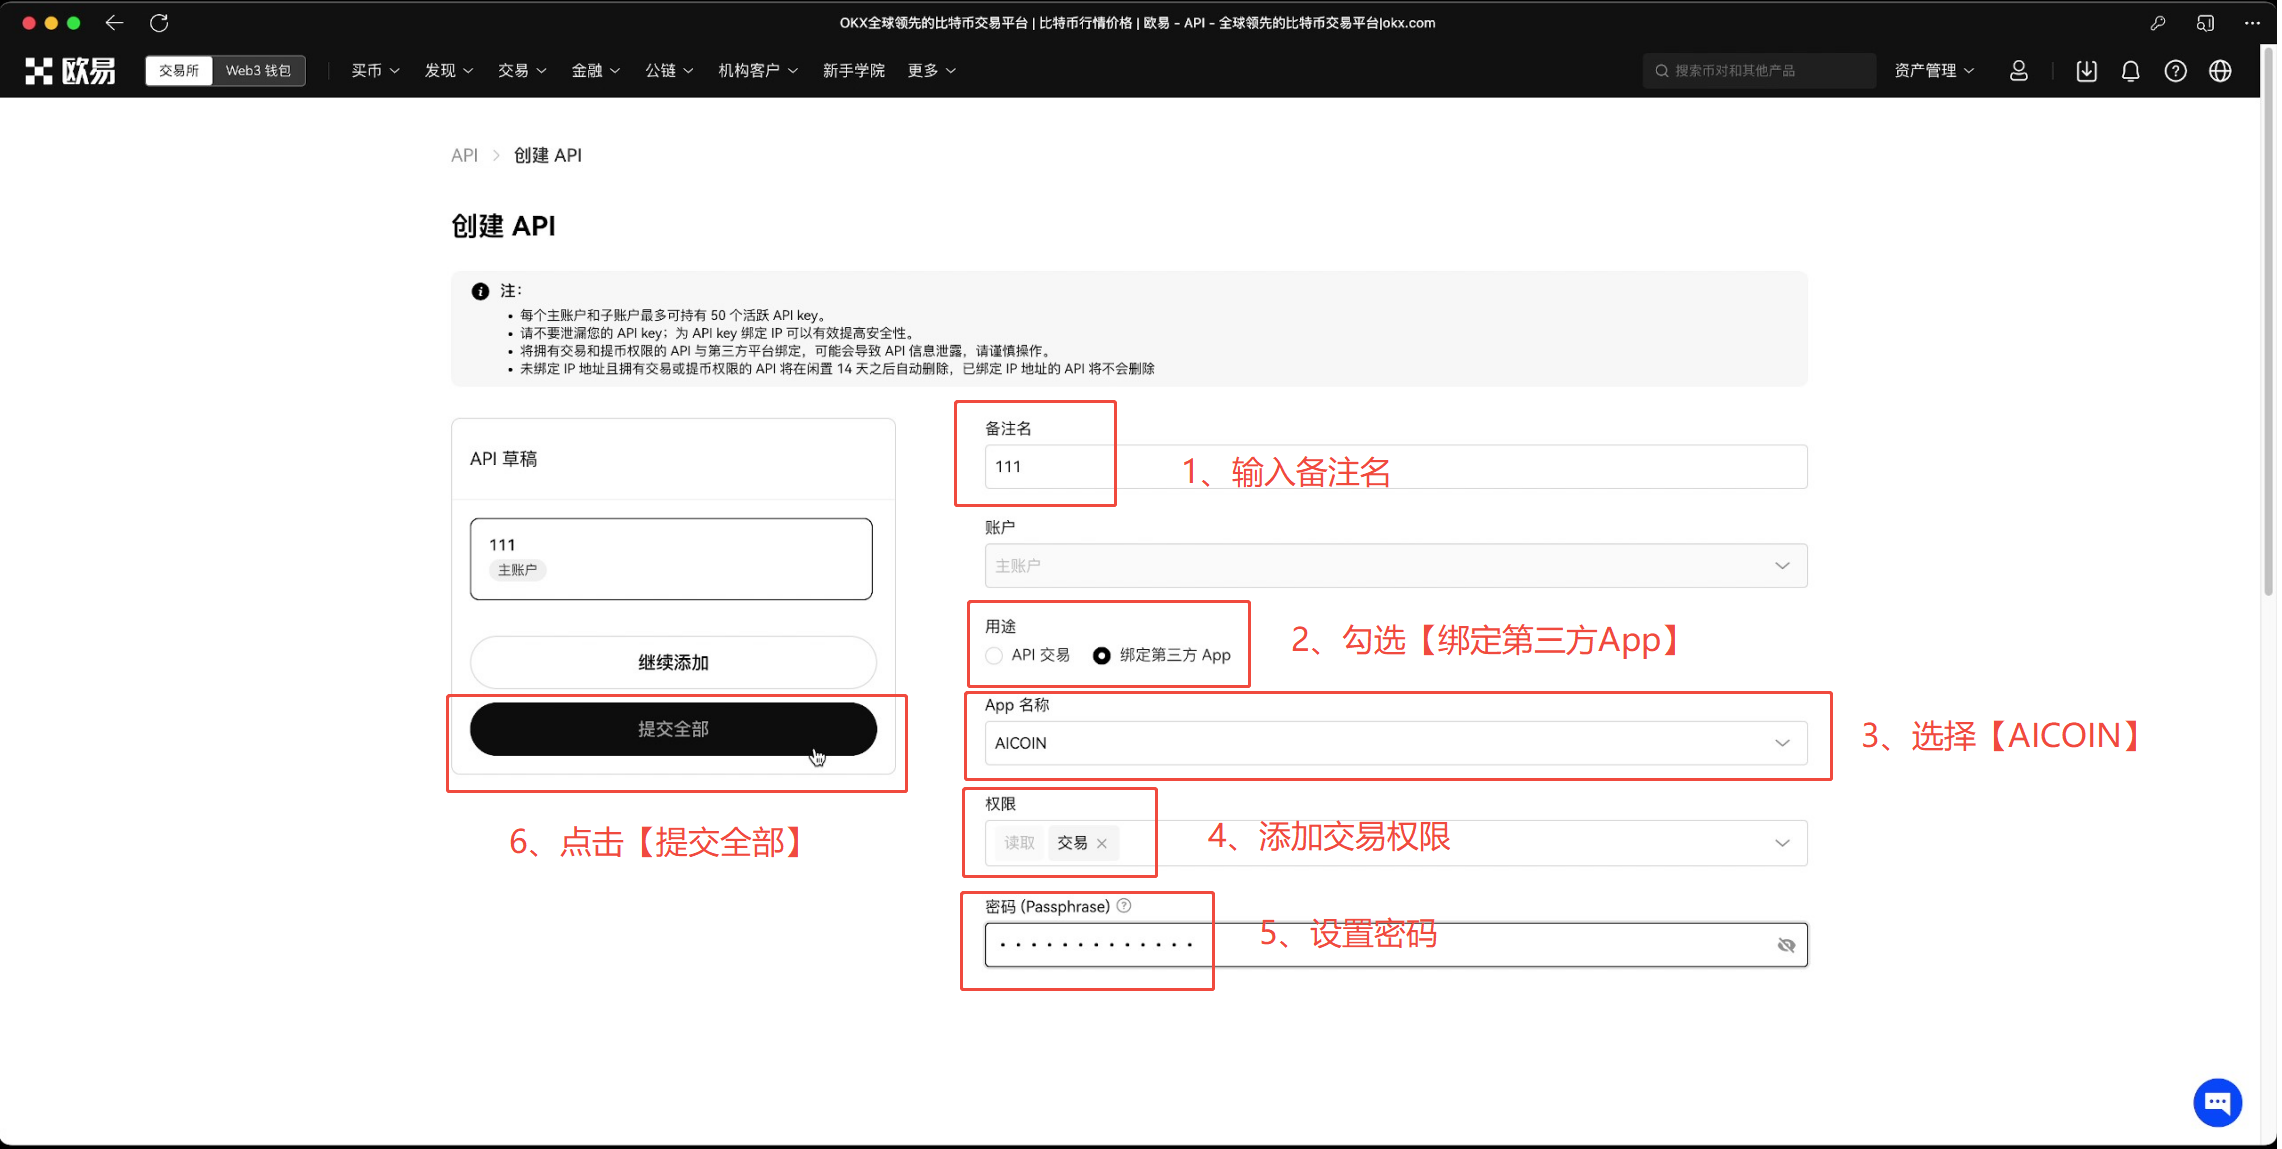Open the language globe icon

2220,71
